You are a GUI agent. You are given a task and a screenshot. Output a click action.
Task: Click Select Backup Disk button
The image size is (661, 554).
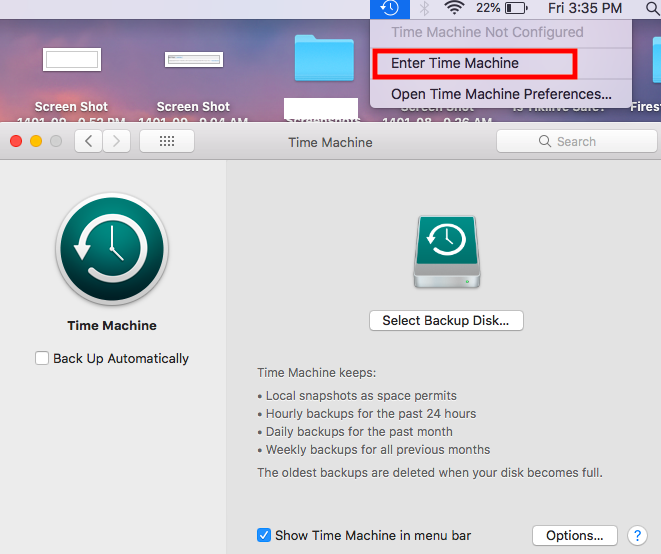[446, 320]
